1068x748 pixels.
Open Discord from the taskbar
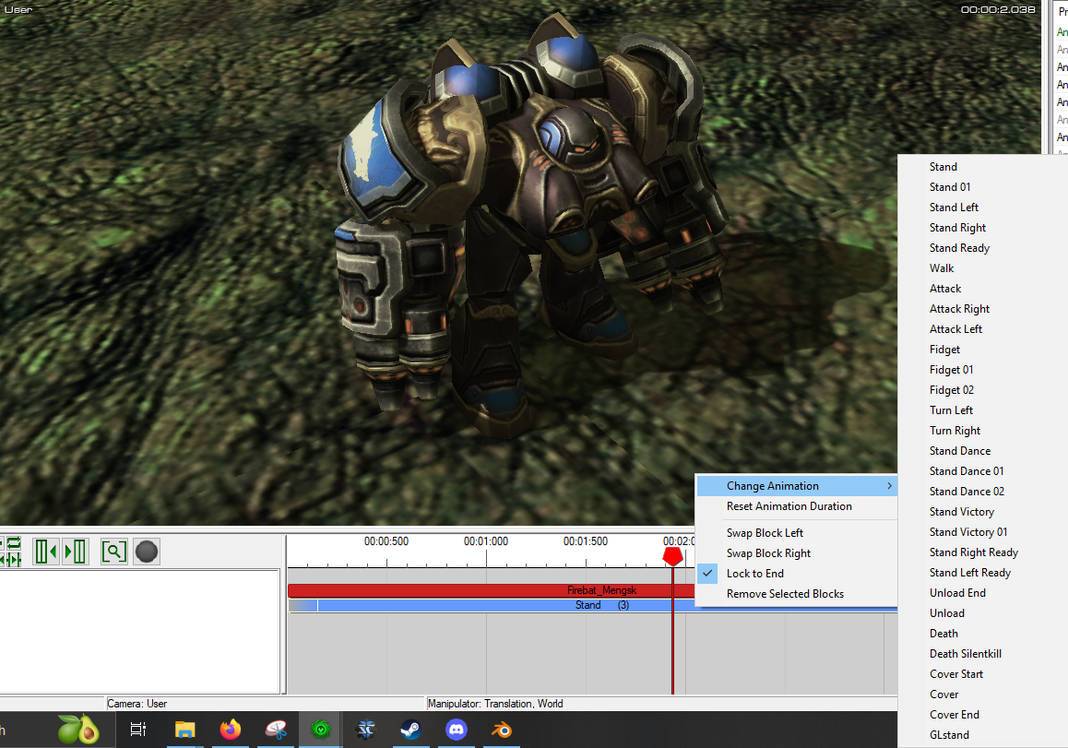tap(456, 730)
